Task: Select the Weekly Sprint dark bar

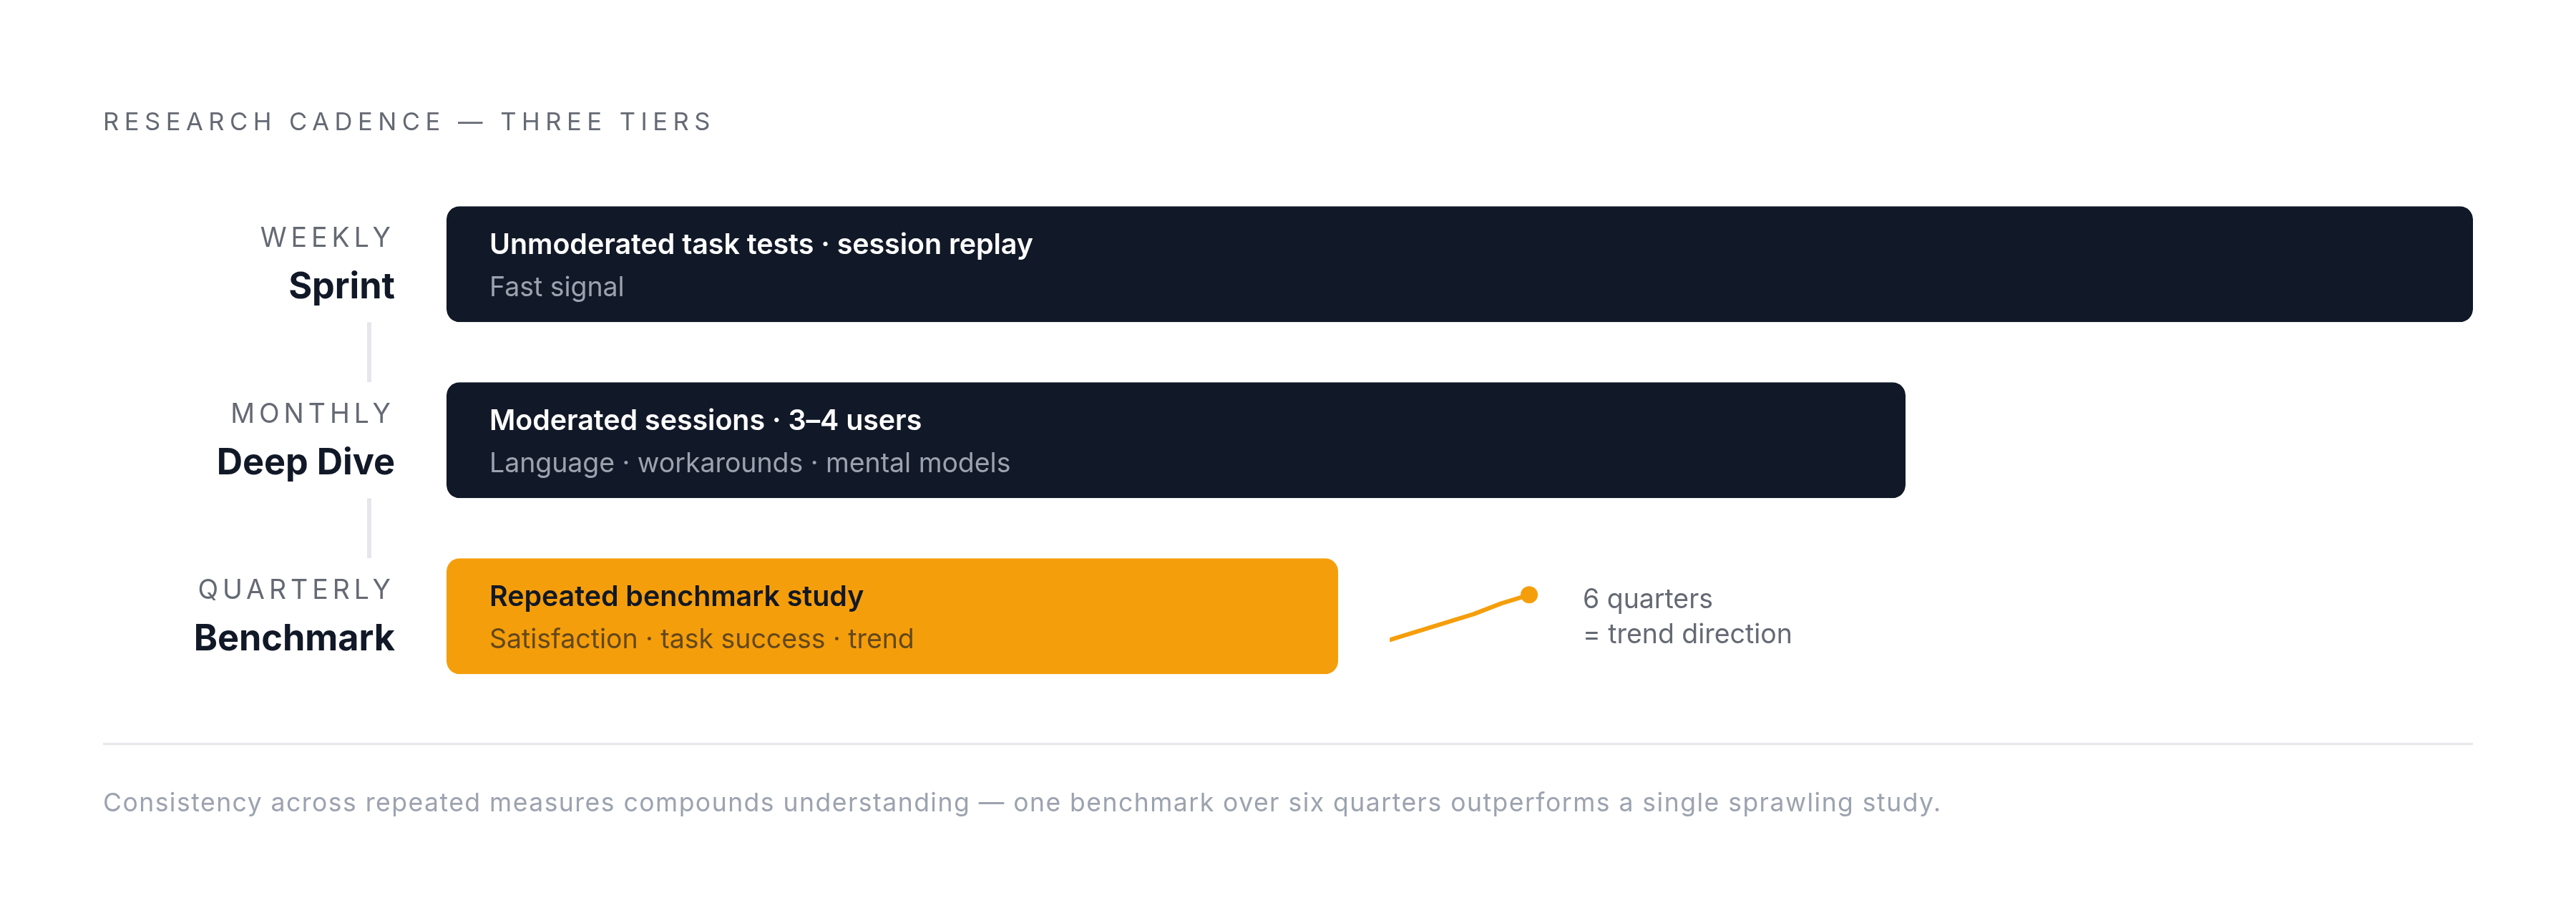Action: pyautogui.click(x=1459, y=264)
